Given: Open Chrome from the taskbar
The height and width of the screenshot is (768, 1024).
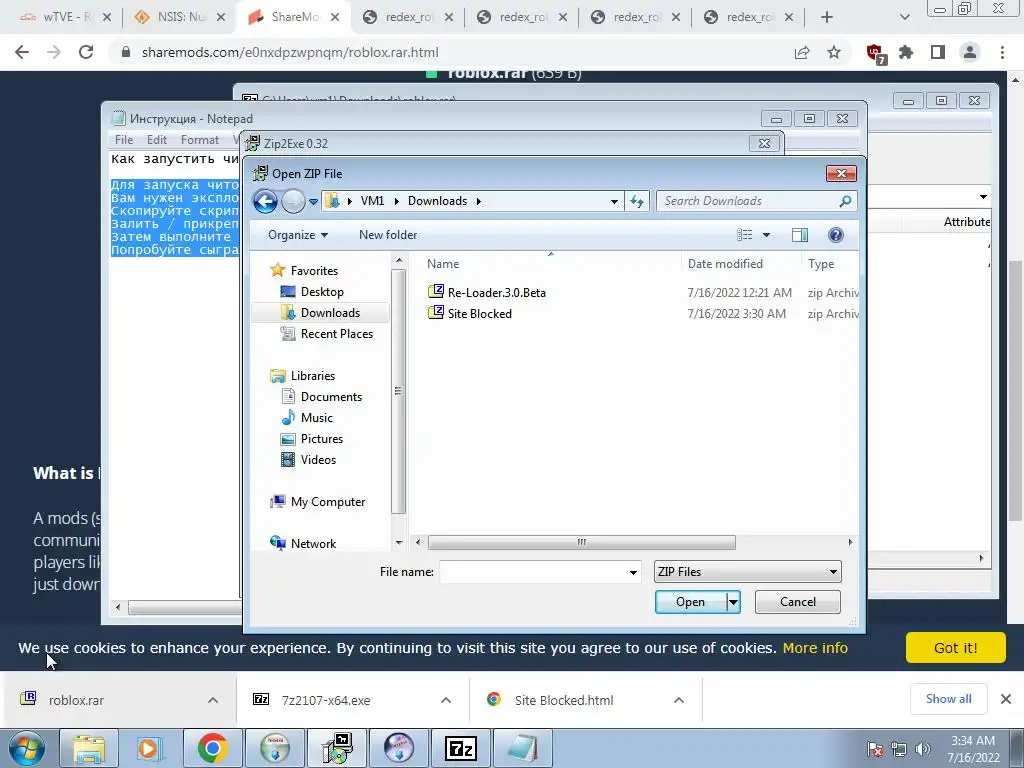Looking at the screenshot, I should (x=212, y=748).
